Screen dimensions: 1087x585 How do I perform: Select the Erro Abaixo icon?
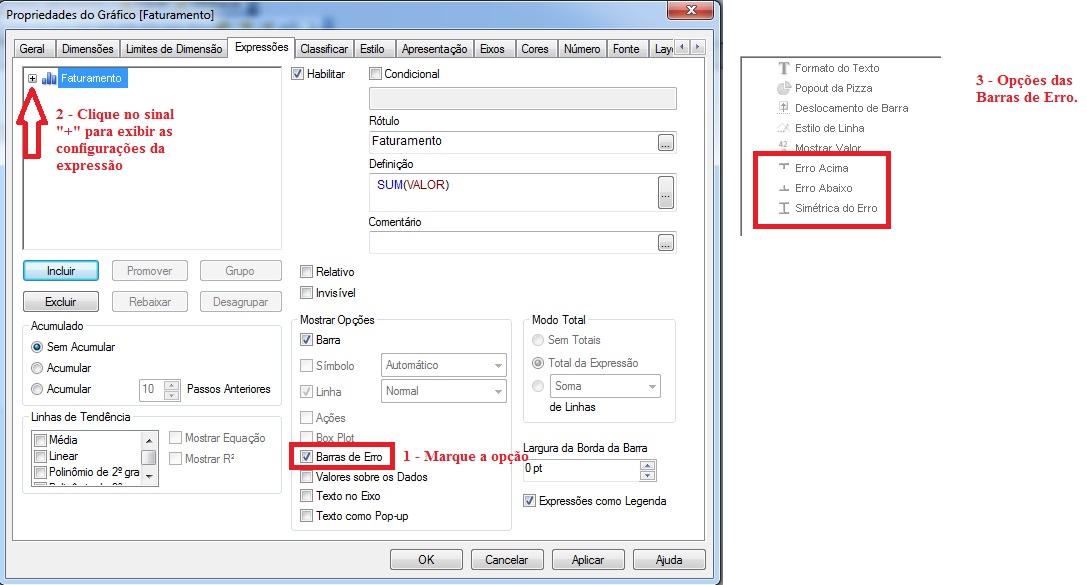784,188
